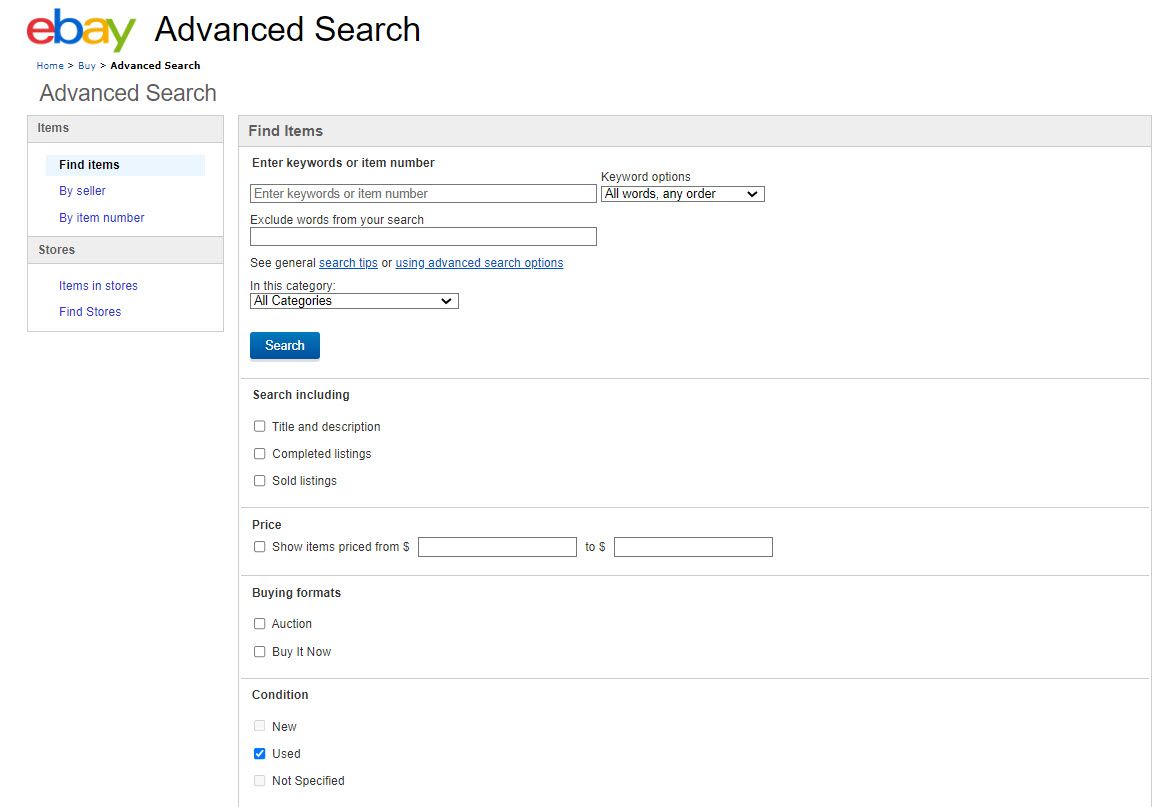Viewport: 1174px width, 807px height.
Task: Go to Find Stores
Action: (x=90, y=311)
